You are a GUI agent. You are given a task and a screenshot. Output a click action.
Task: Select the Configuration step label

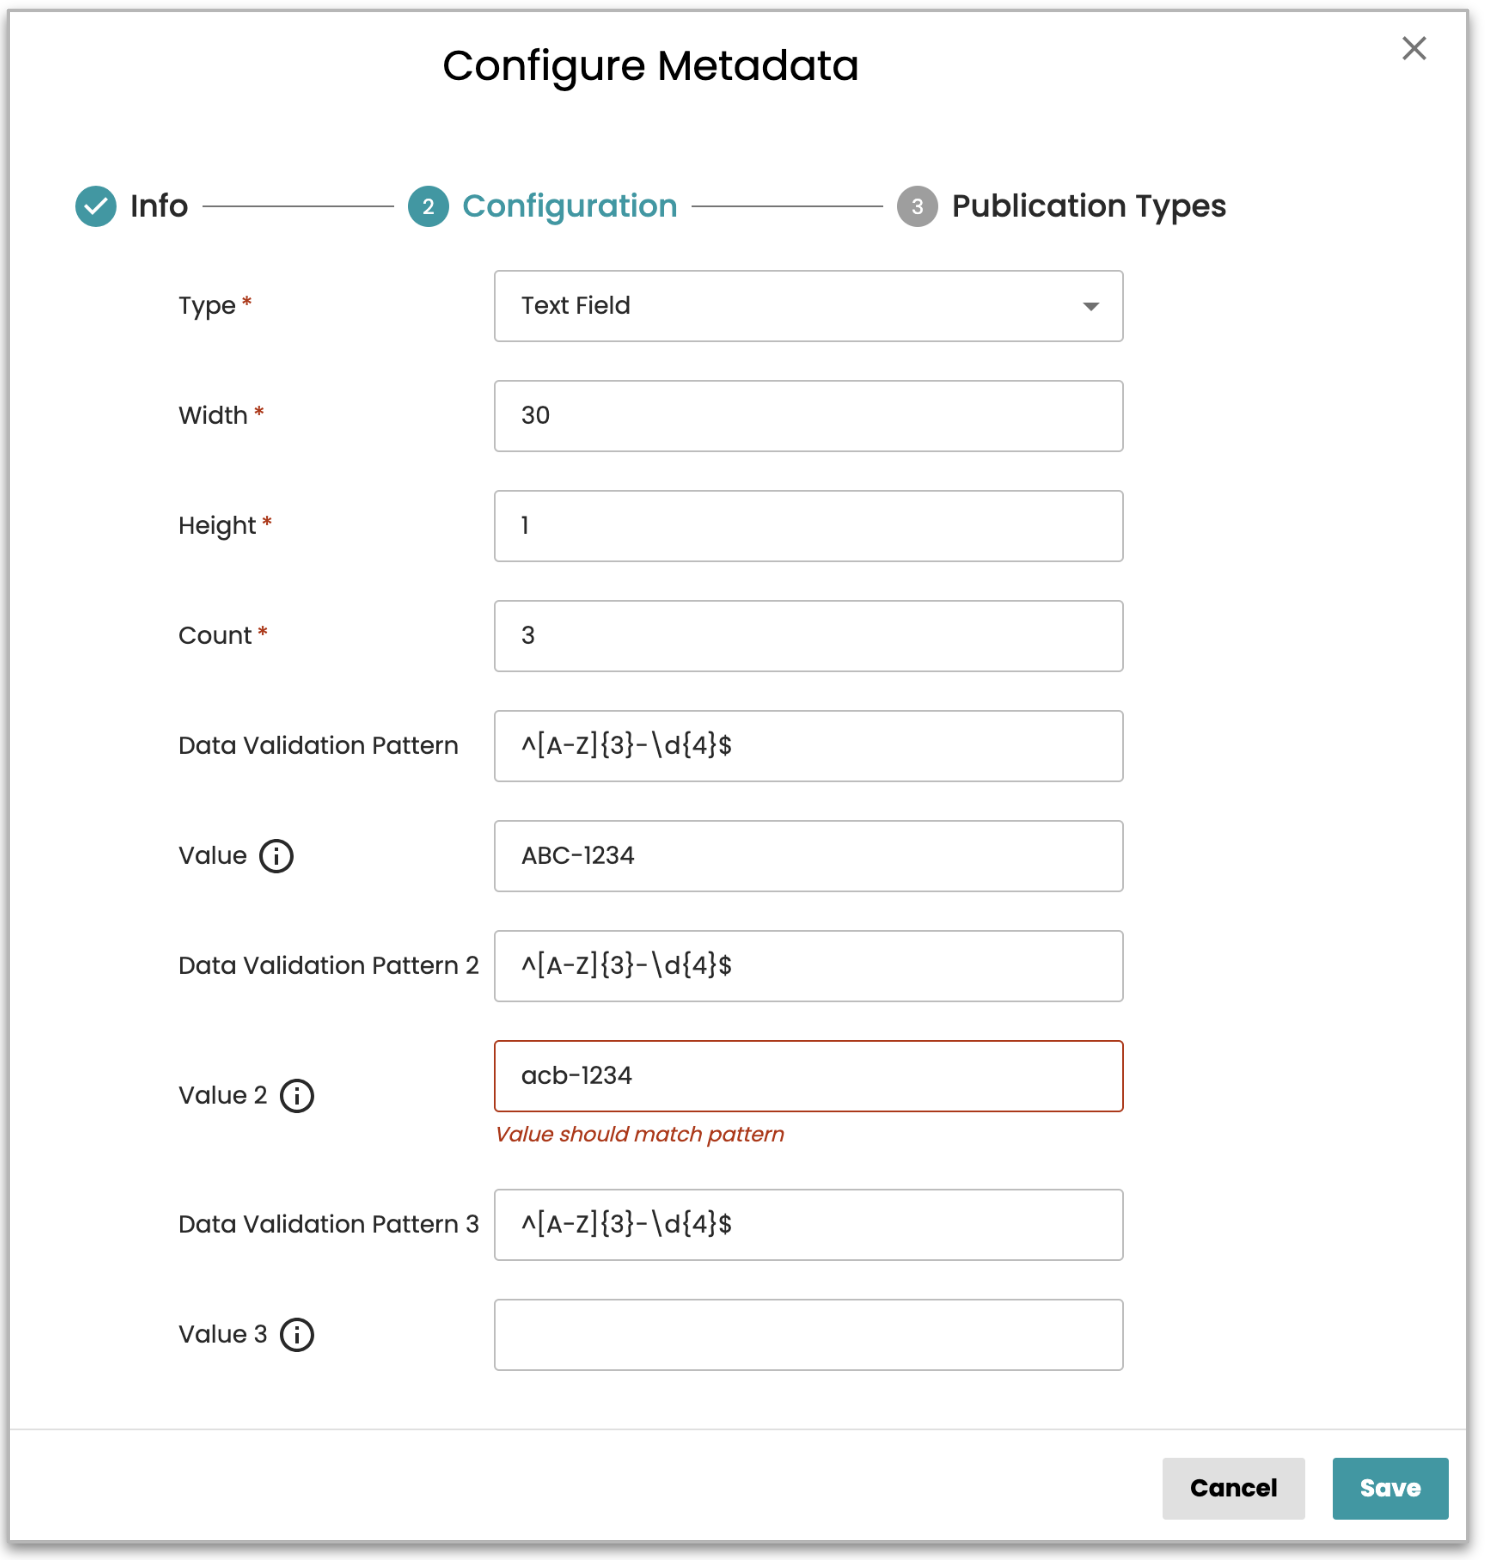tap(569, 206)
